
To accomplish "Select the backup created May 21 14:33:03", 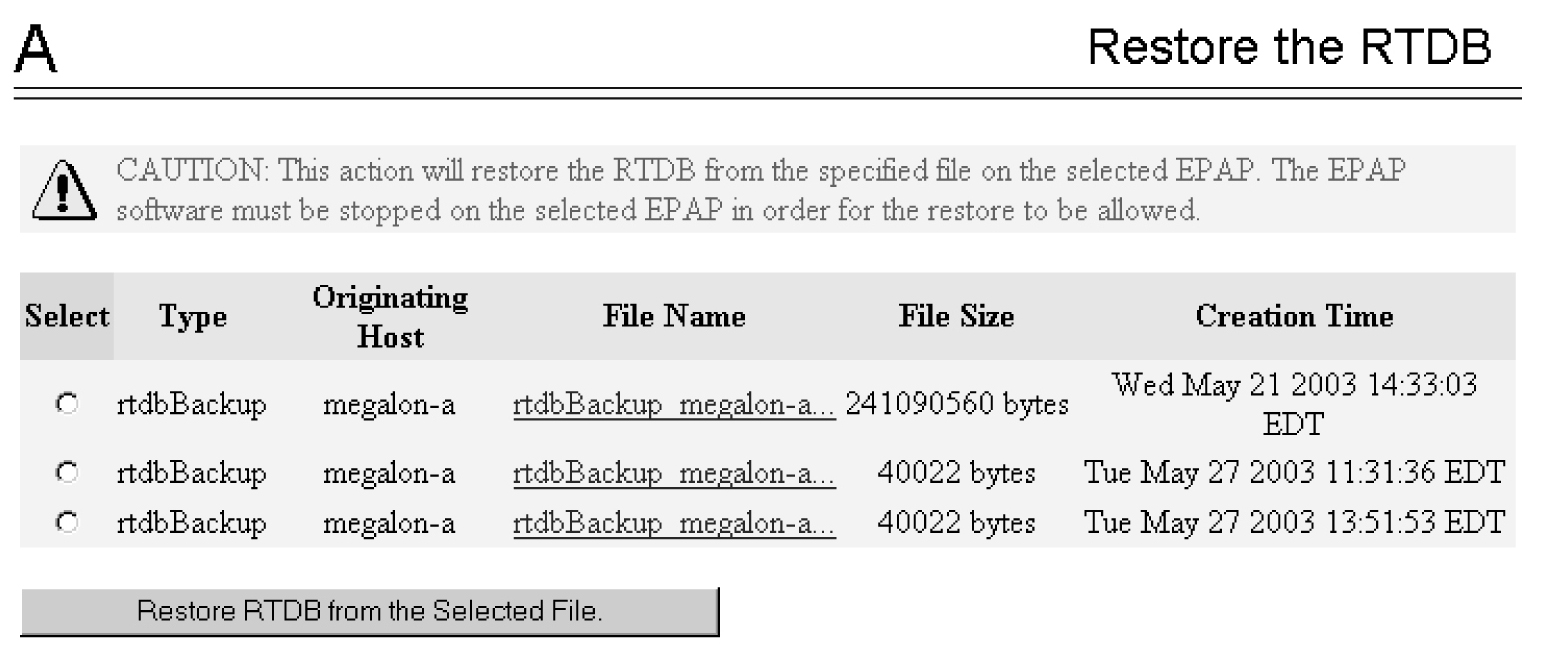I will 68,405.
